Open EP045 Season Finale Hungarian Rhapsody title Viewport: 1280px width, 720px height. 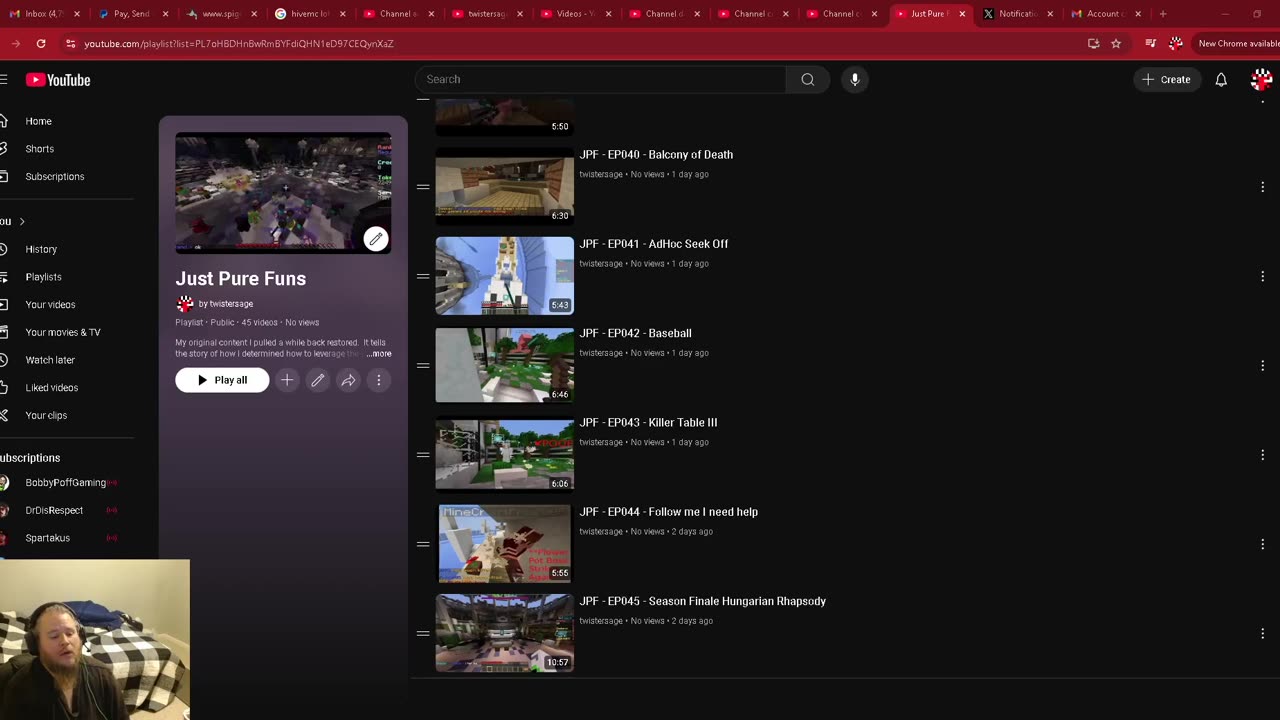tap(702, 601)
